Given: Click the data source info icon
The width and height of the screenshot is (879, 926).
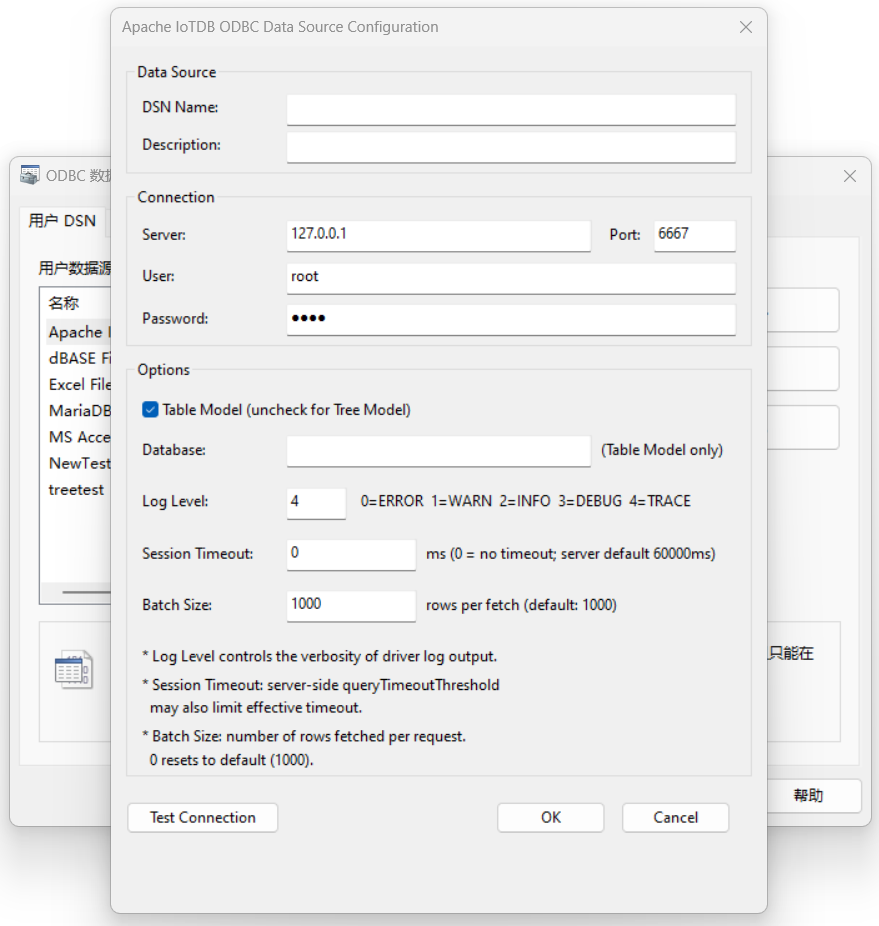Looking at the screenshot, I should point(73,669).
